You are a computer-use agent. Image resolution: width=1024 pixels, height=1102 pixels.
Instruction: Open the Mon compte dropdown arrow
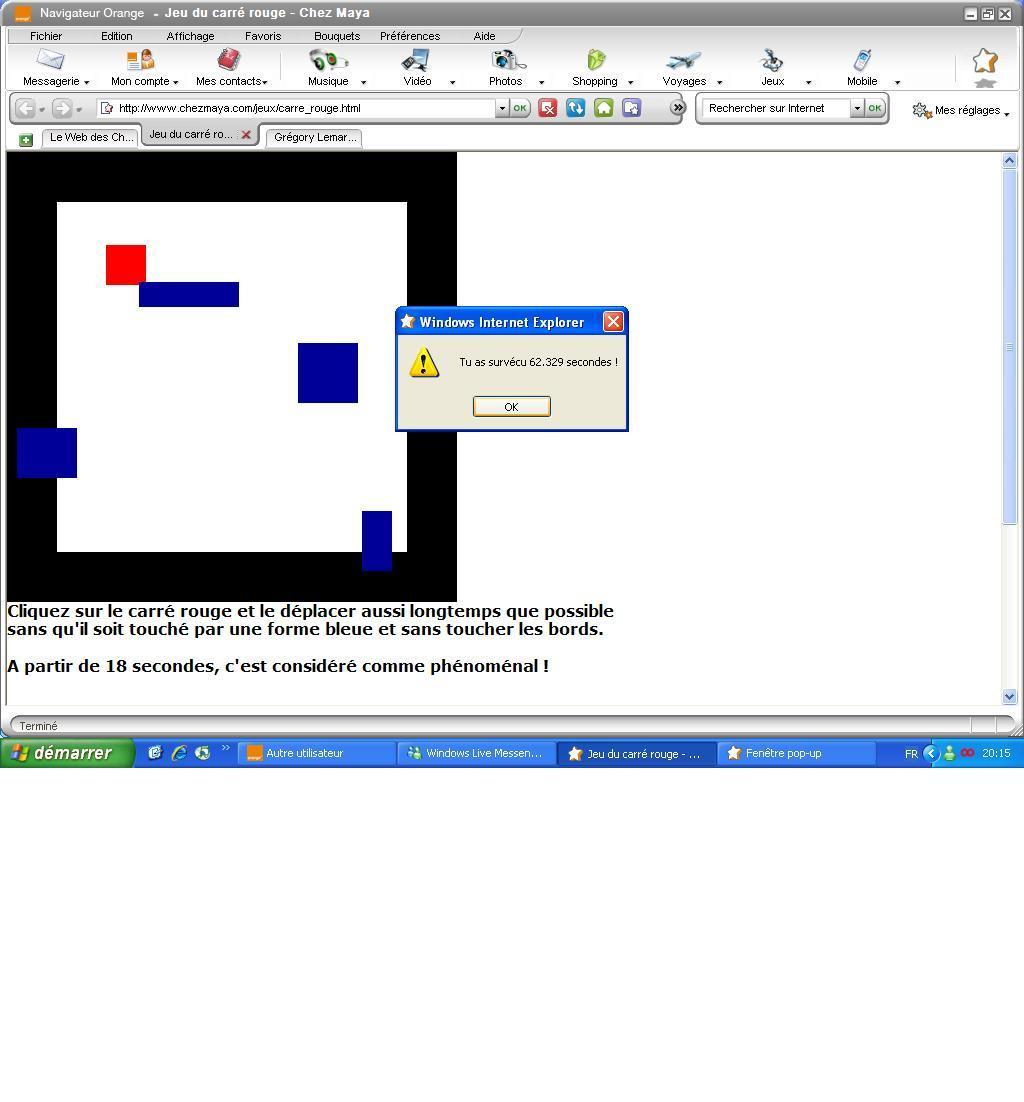[x=175, y=82]
